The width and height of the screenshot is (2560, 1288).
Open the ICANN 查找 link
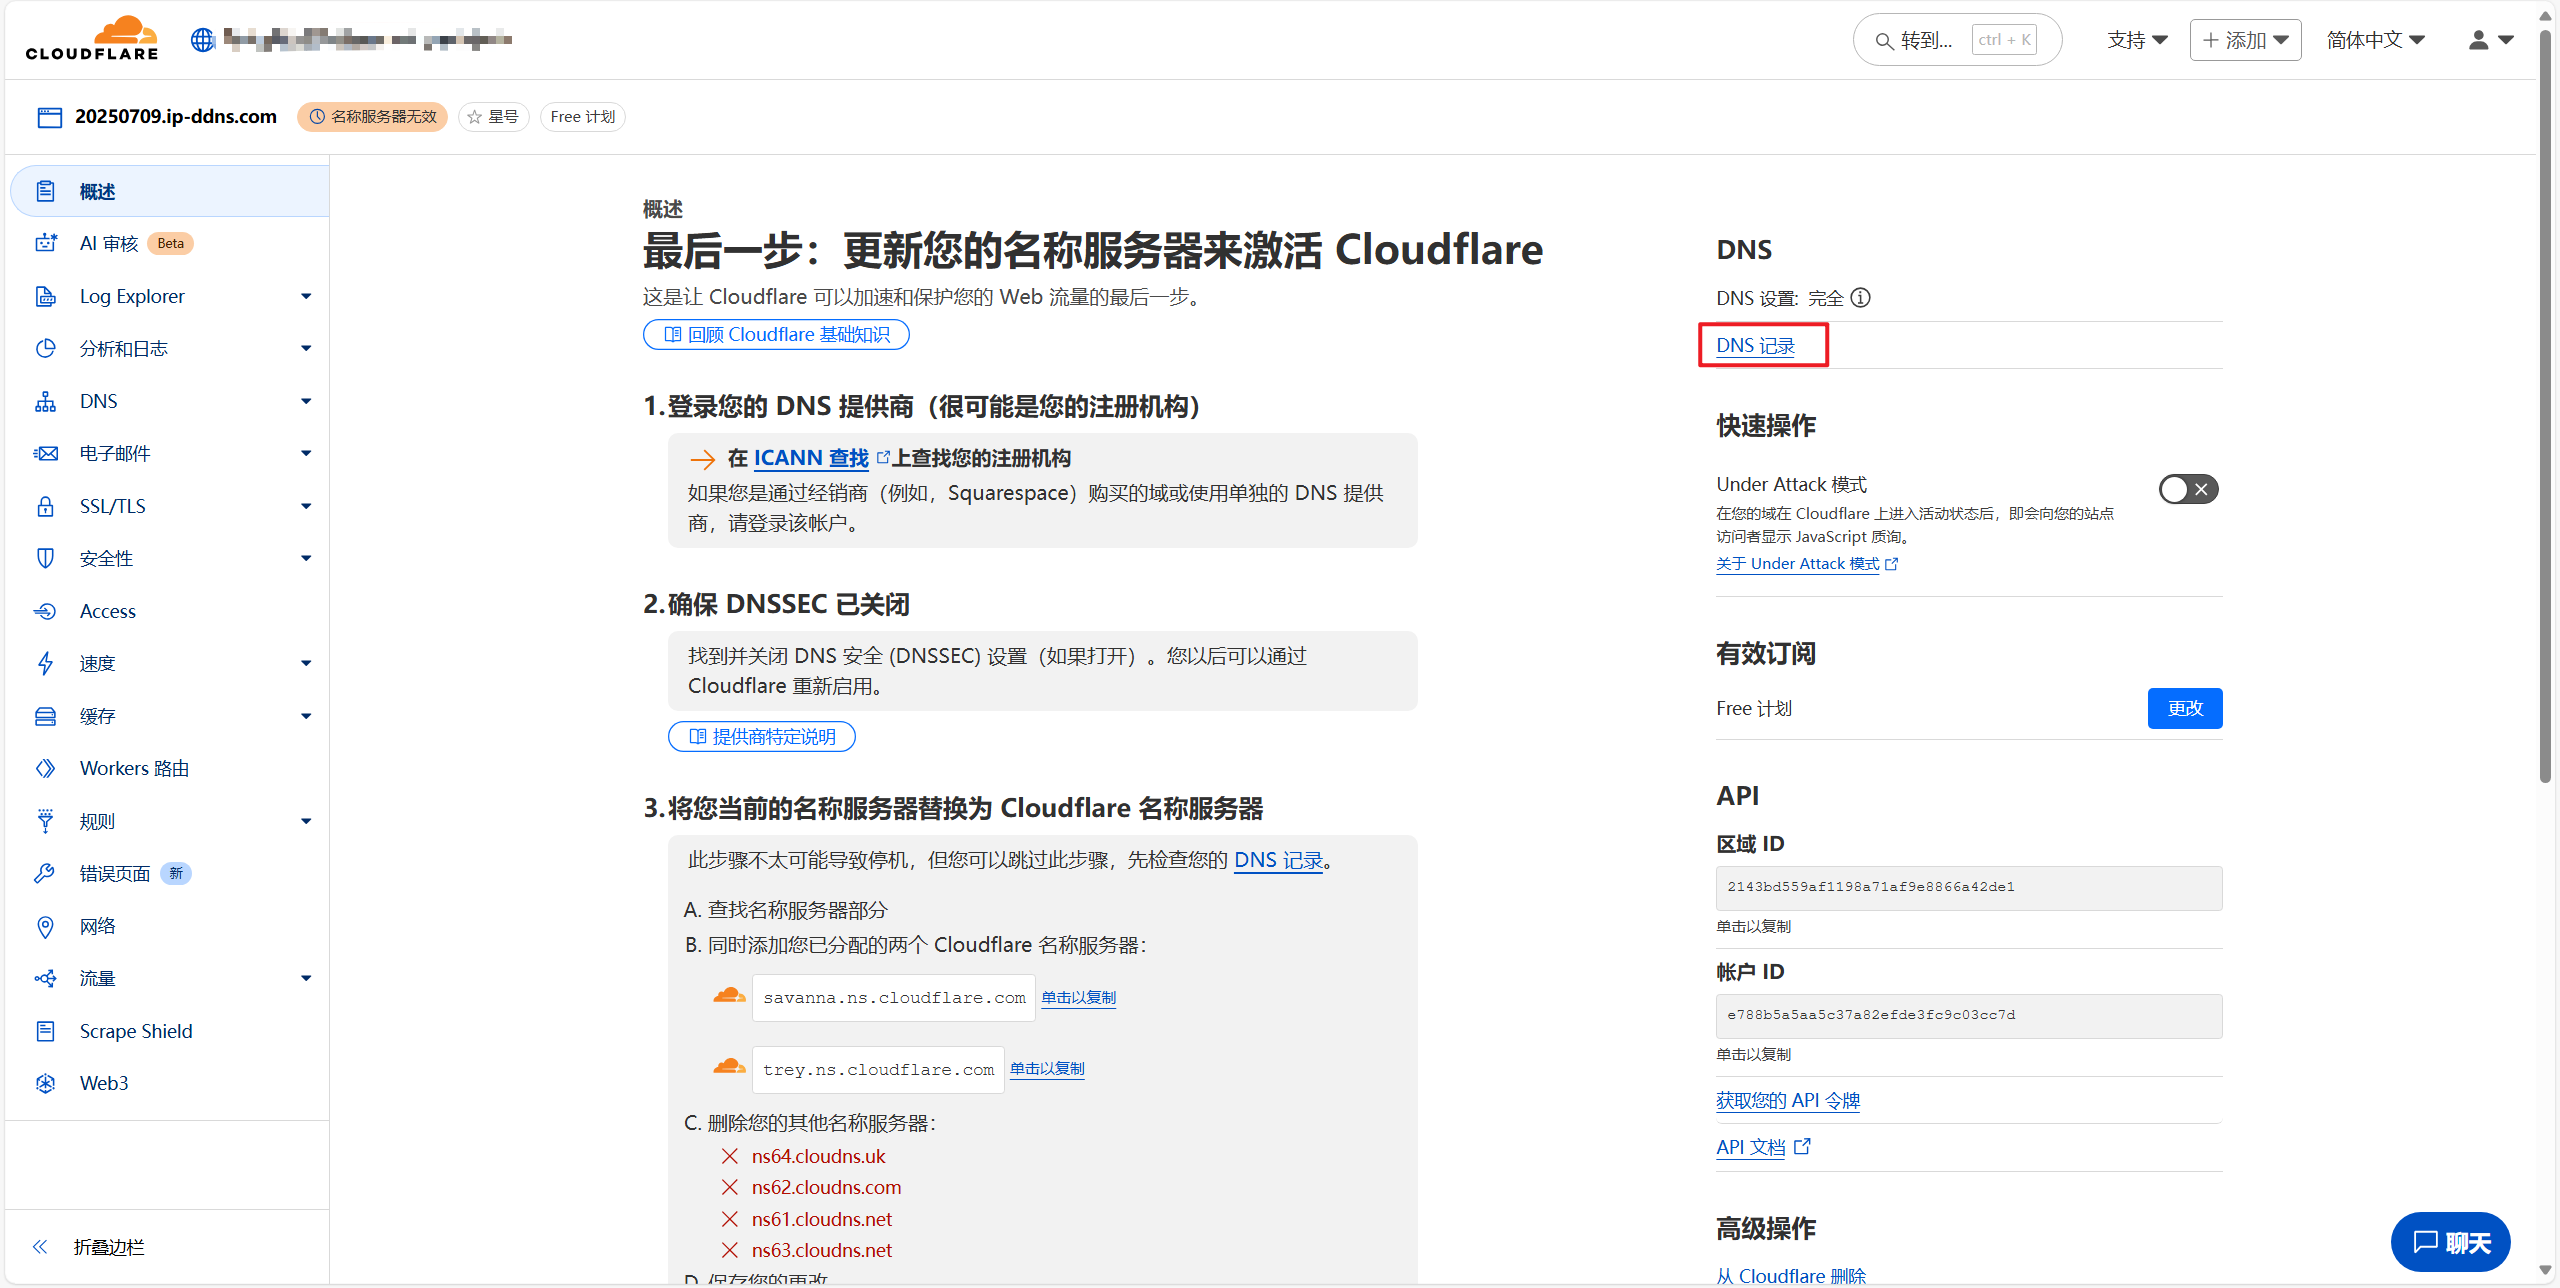pos(811,458)
